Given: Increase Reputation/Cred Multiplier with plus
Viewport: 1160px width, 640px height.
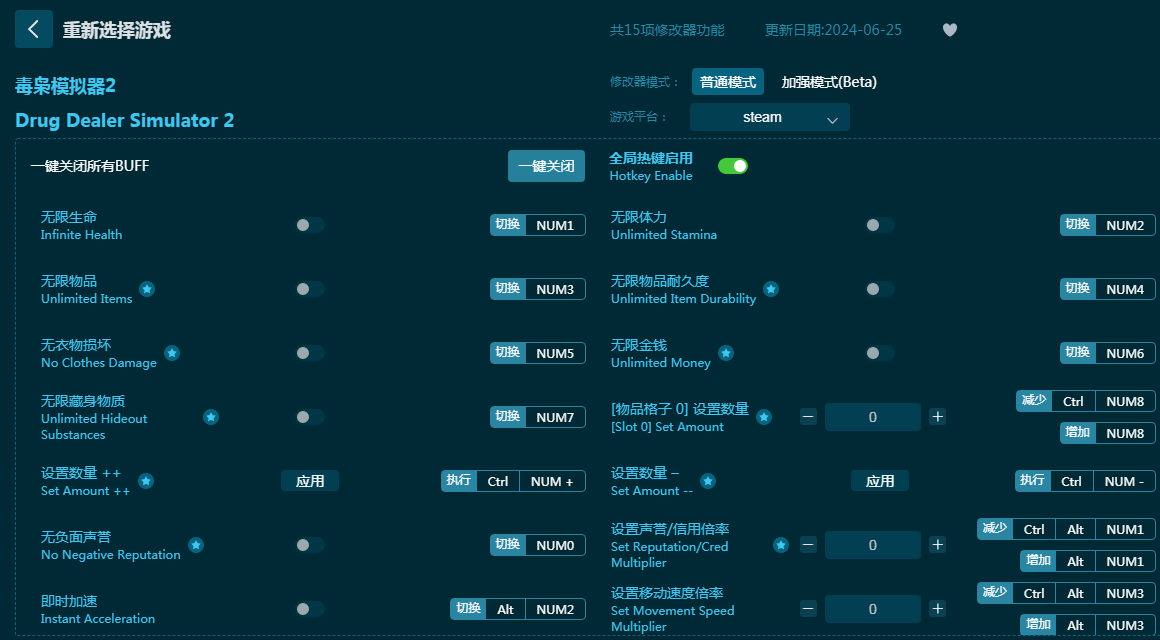Looking at the screenshot, I should [x=937, y=545].
